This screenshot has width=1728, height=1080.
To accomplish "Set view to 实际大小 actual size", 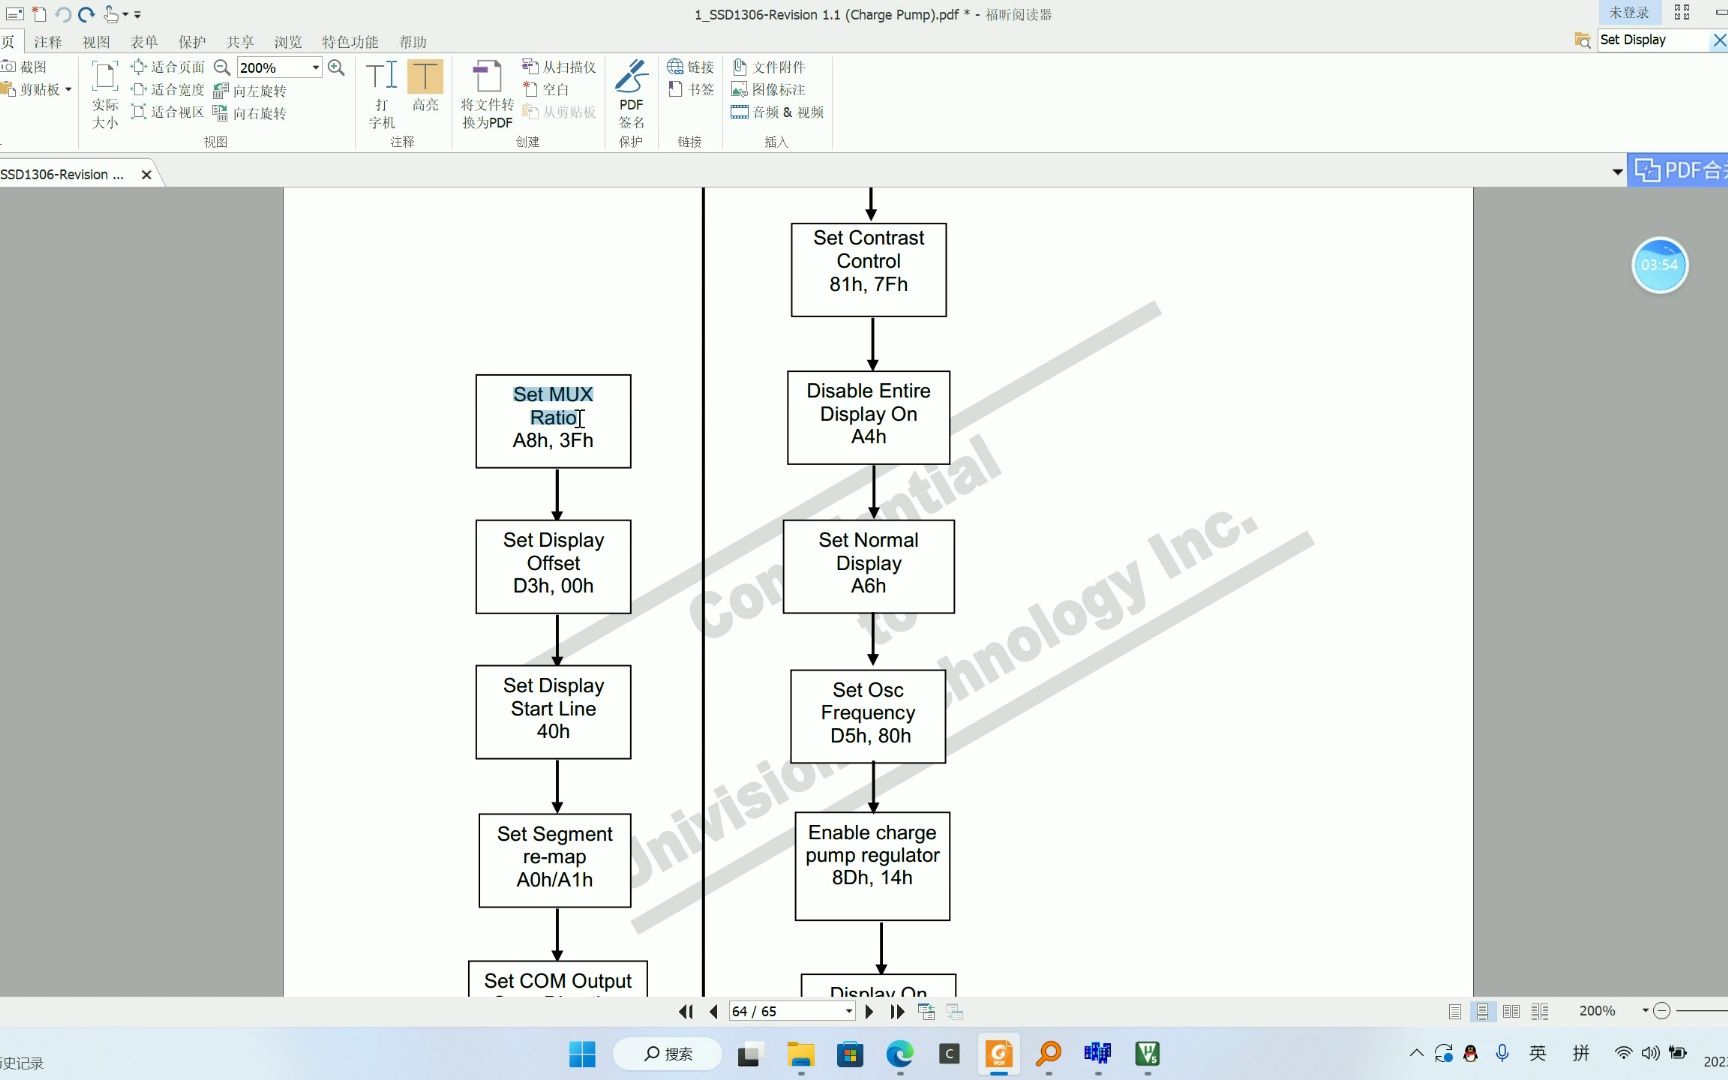I will coord(105,95).
